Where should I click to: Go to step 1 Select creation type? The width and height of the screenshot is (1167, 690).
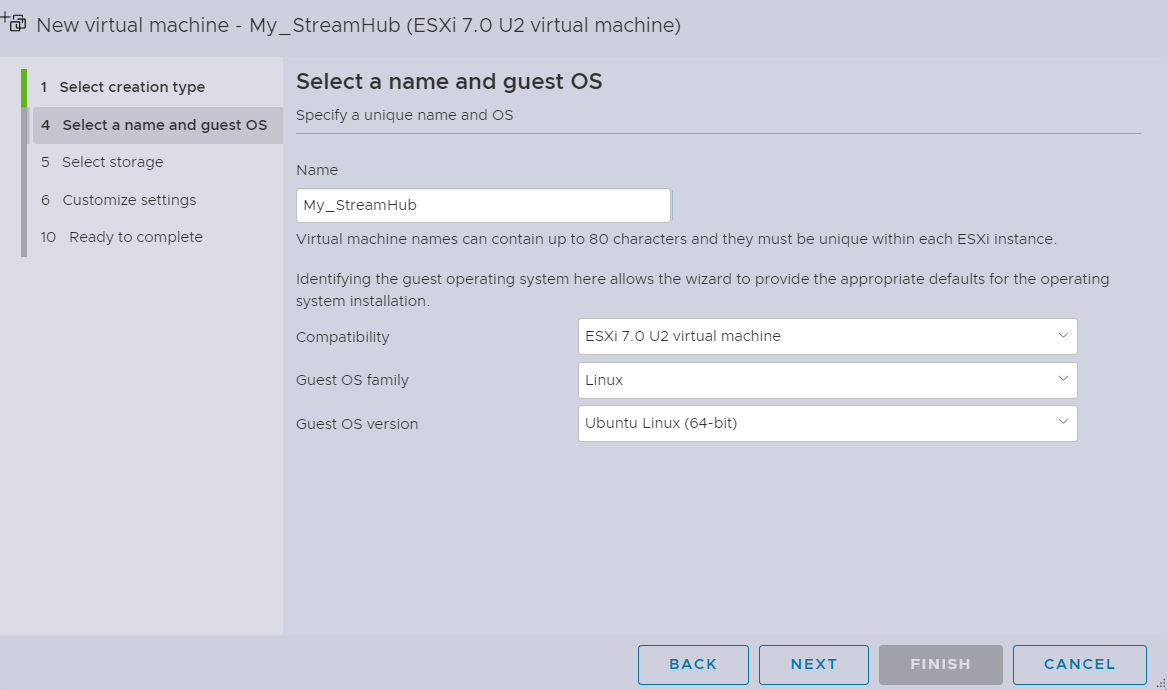coord(132,87)
